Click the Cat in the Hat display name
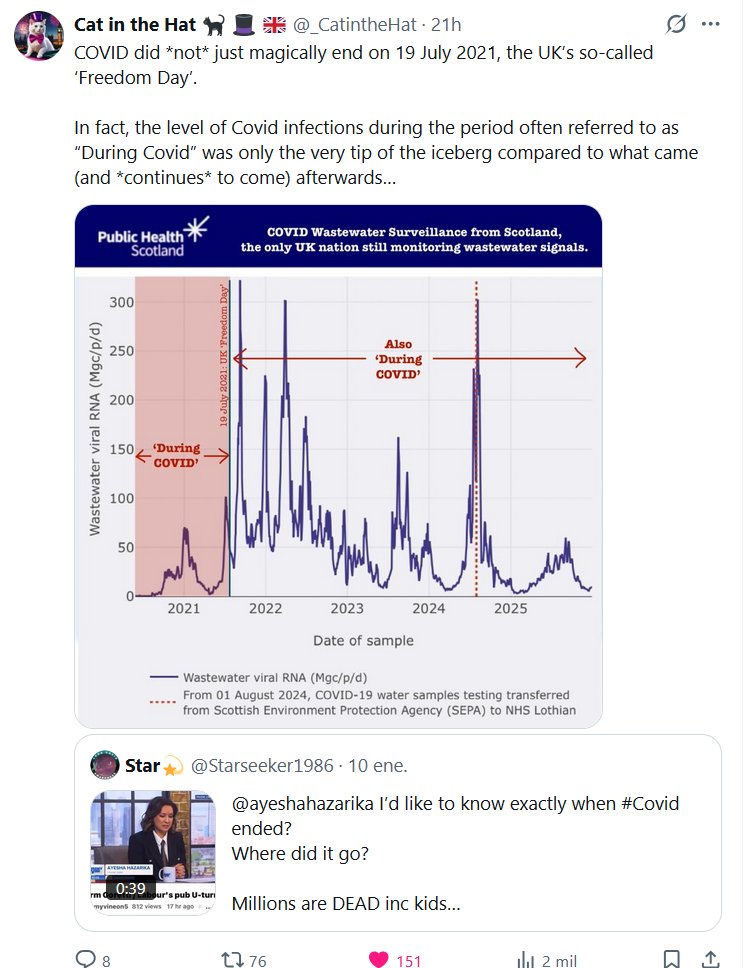Screen dimensions: 744x968 (134, 24)
